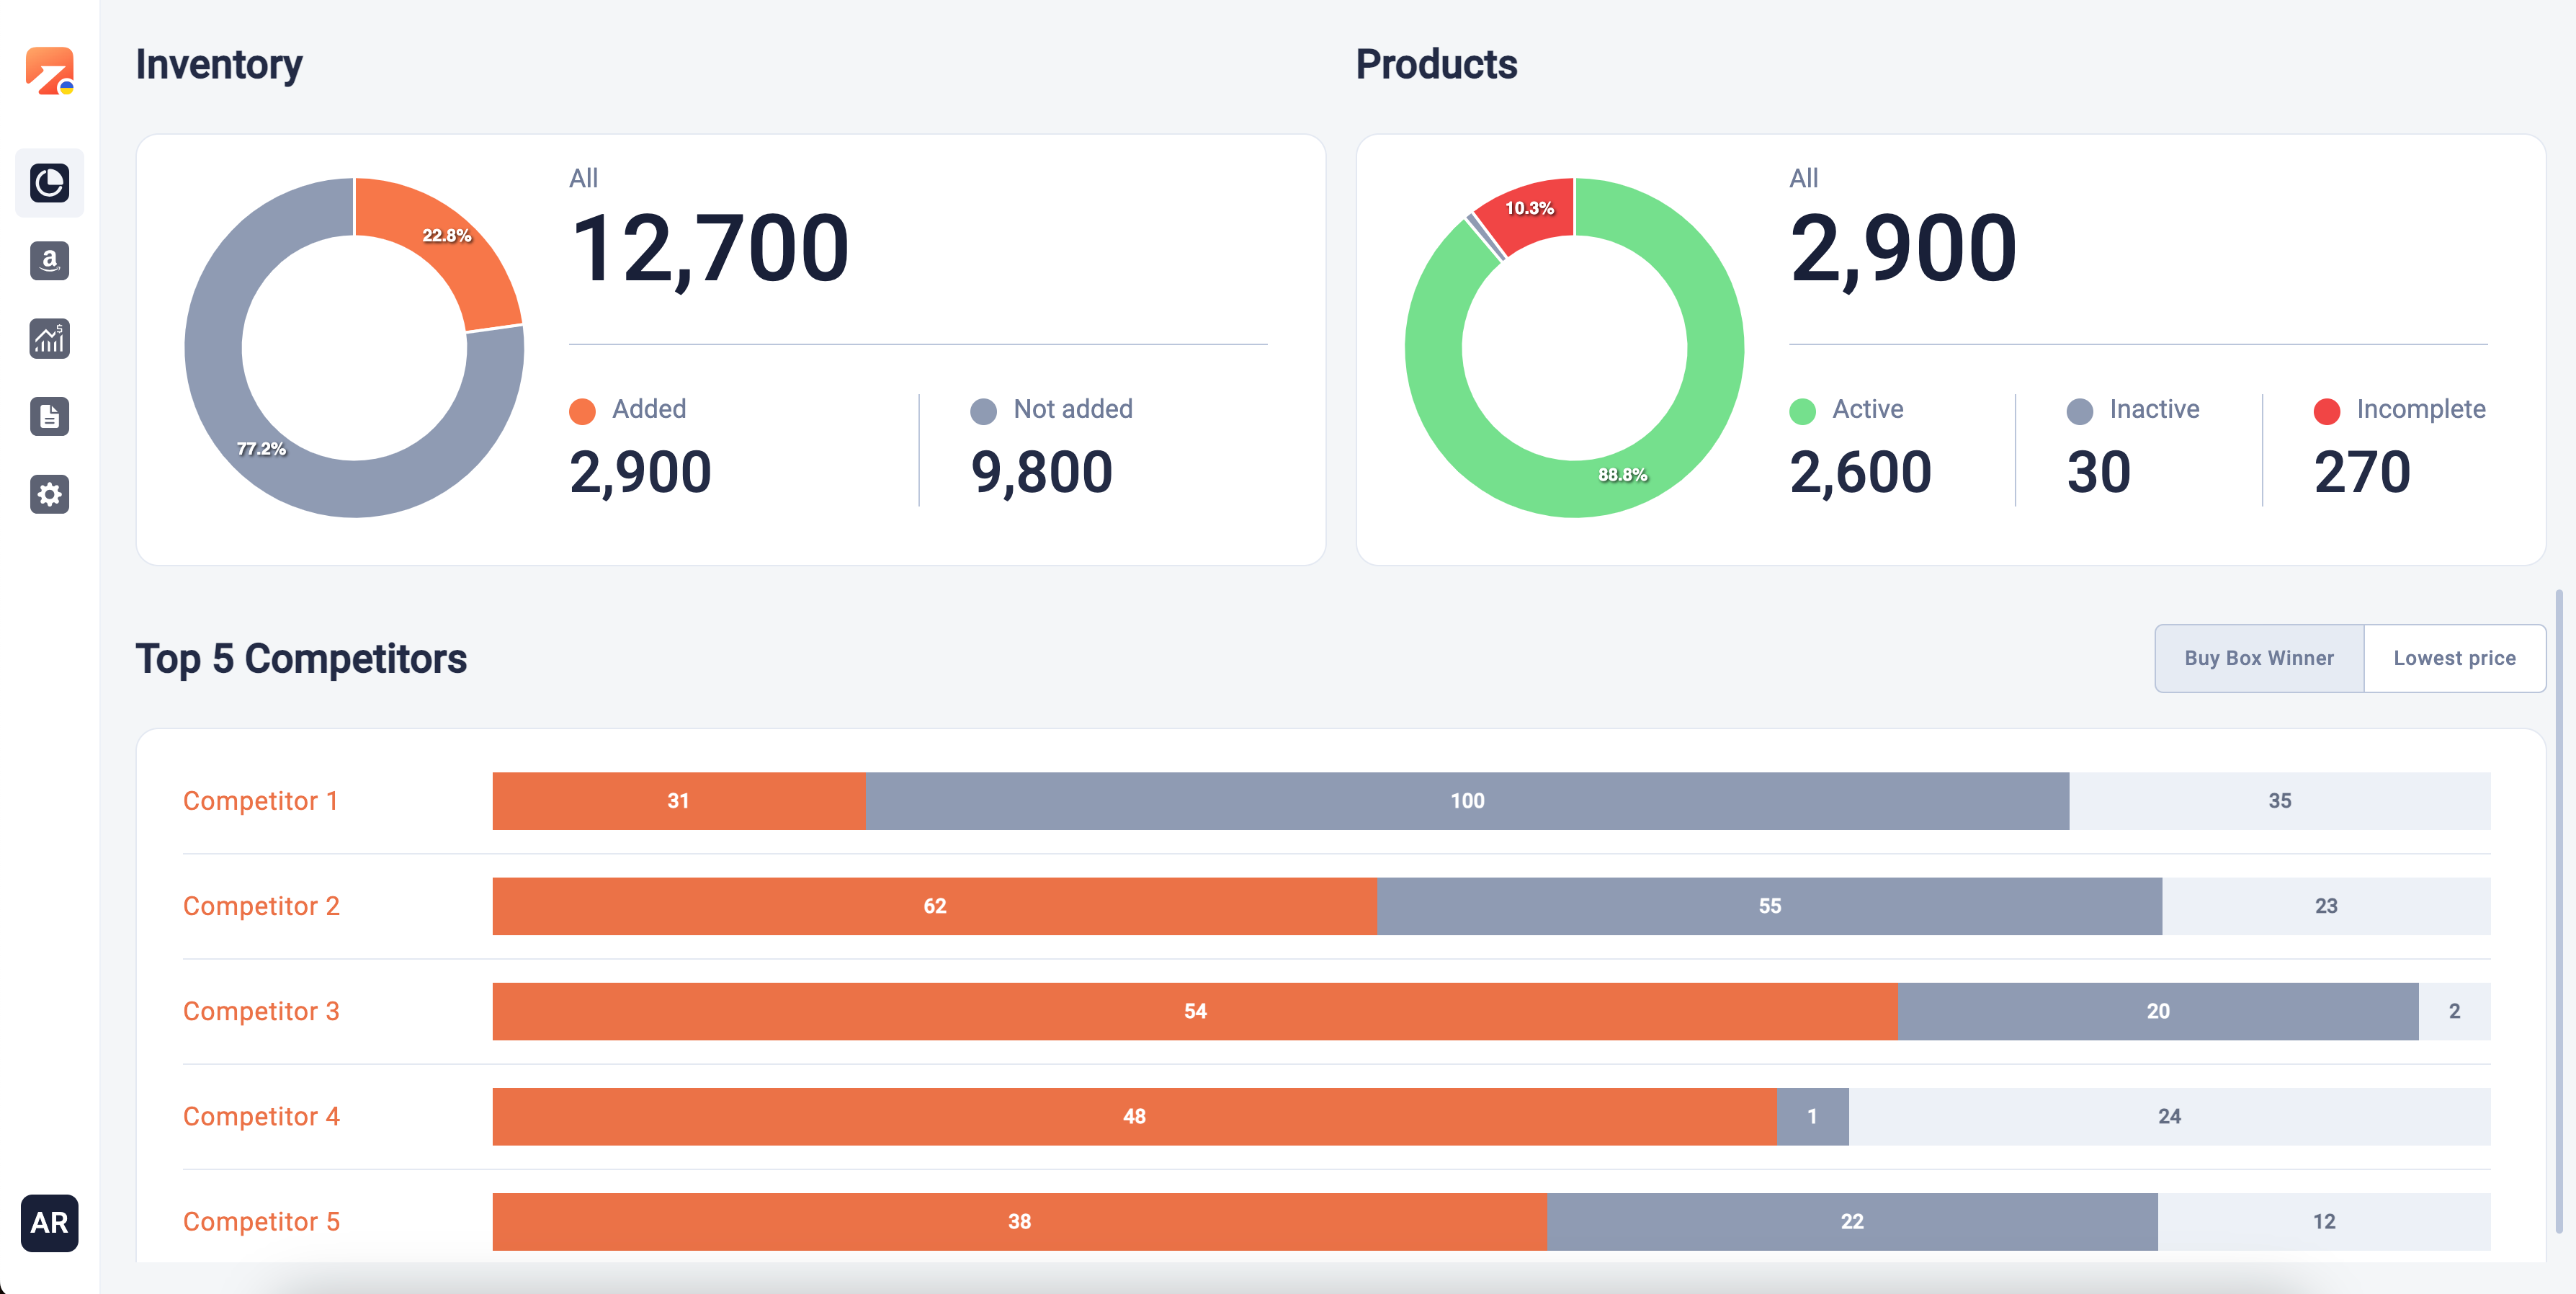Select the Buy Box Winner tab
The height and width of the screenshot is (1294, 2576).
click(2258, 658)
